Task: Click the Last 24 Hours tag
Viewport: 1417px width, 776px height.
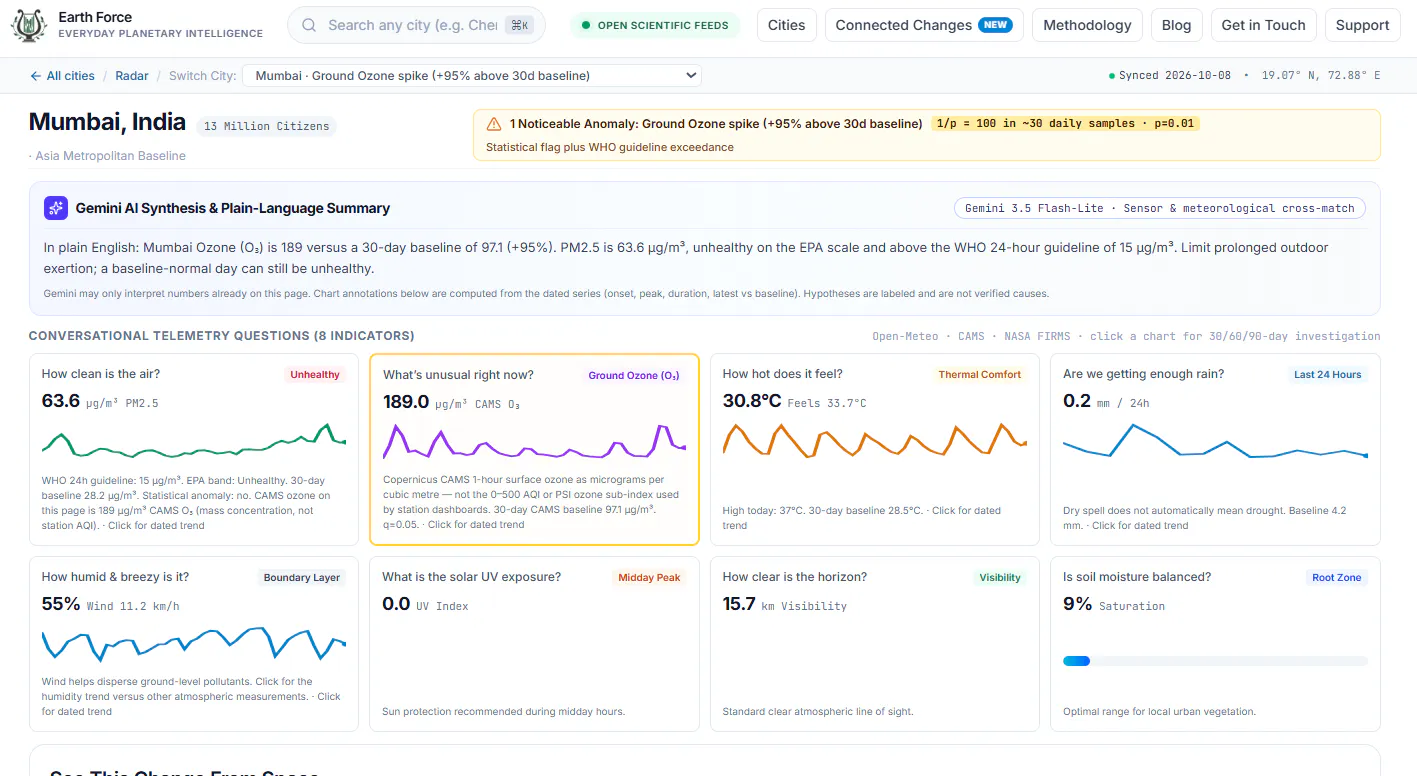Action: (1327, 375)
